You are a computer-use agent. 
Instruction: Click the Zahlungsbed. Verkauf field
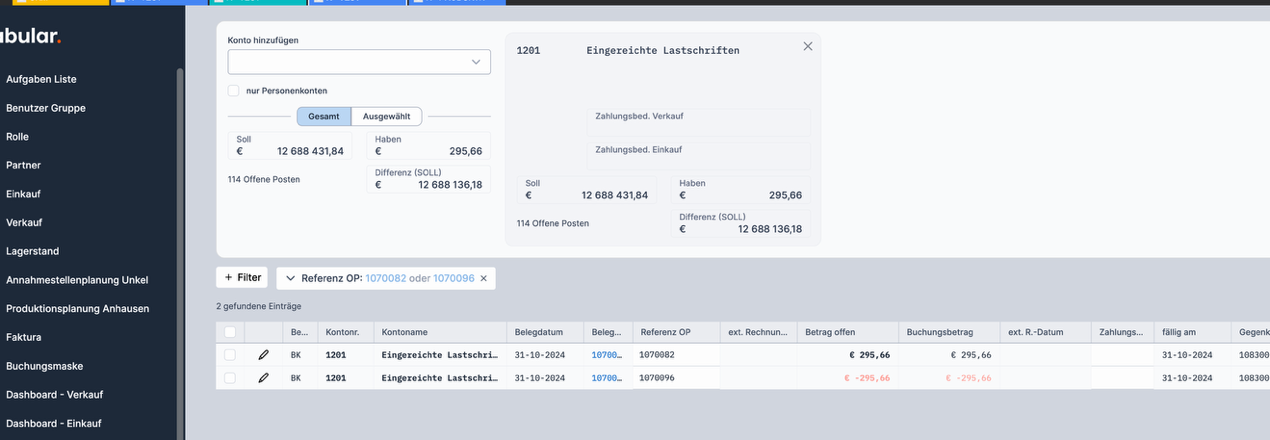click(x=697, y=123)
